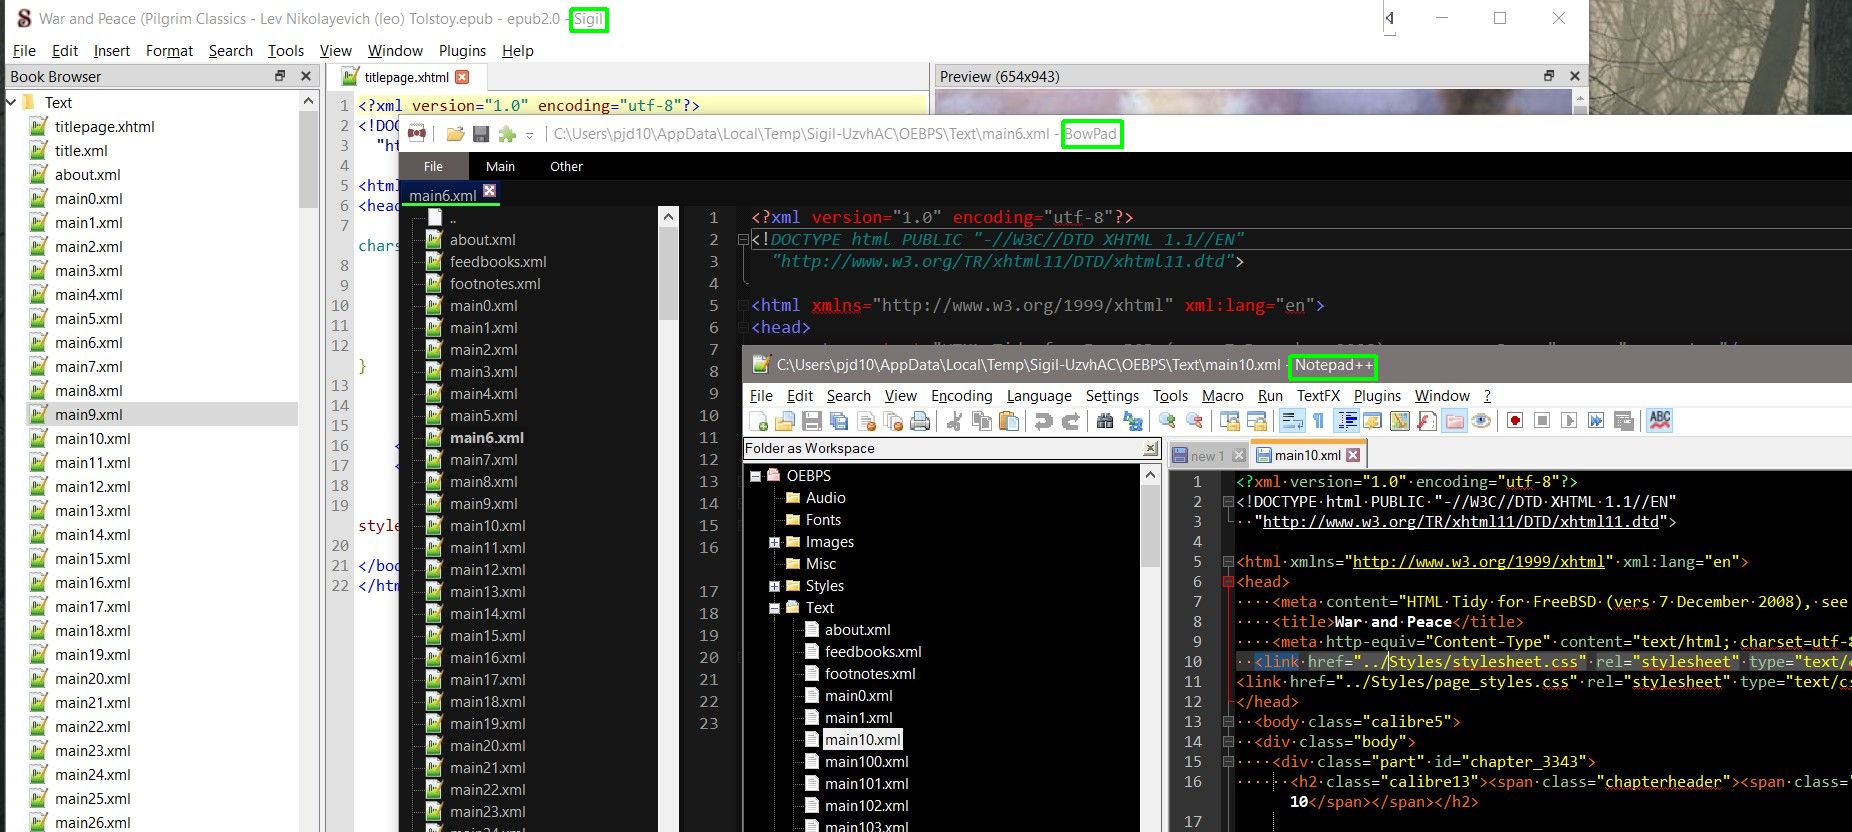The image size is (1852, 832).
Task: Expand the Images folder in the workspace
Action: click(774, 542)
